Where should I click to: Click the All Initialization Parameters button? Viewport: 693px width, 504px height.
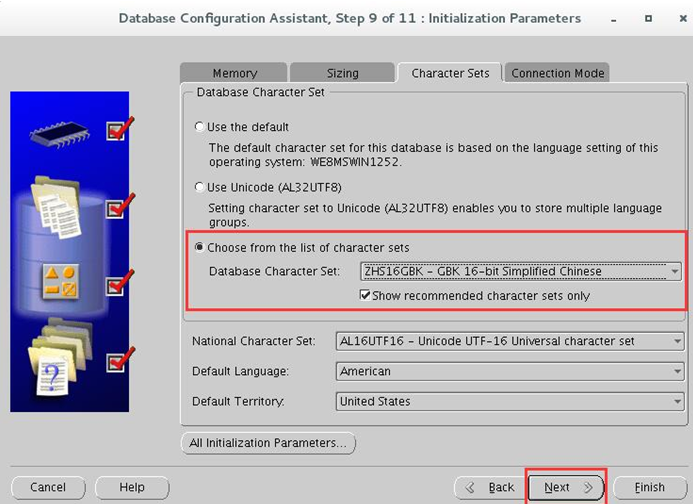pyautogui.click(x=268, y=443)
